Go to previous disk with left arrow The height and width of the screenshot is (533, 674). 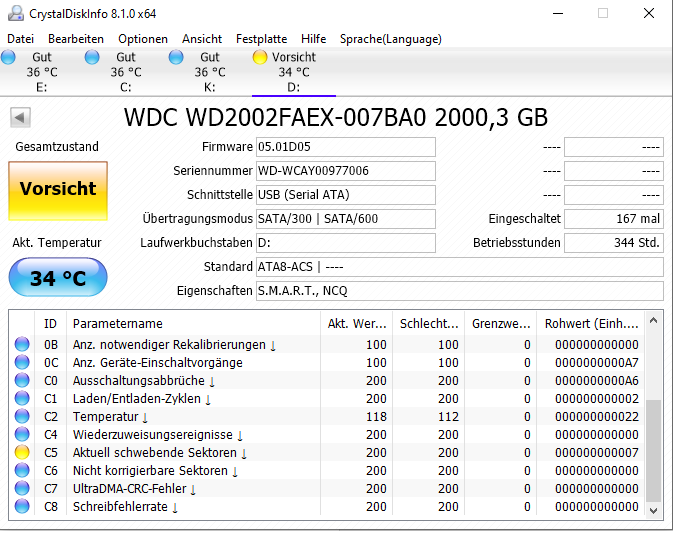(20, 117)
